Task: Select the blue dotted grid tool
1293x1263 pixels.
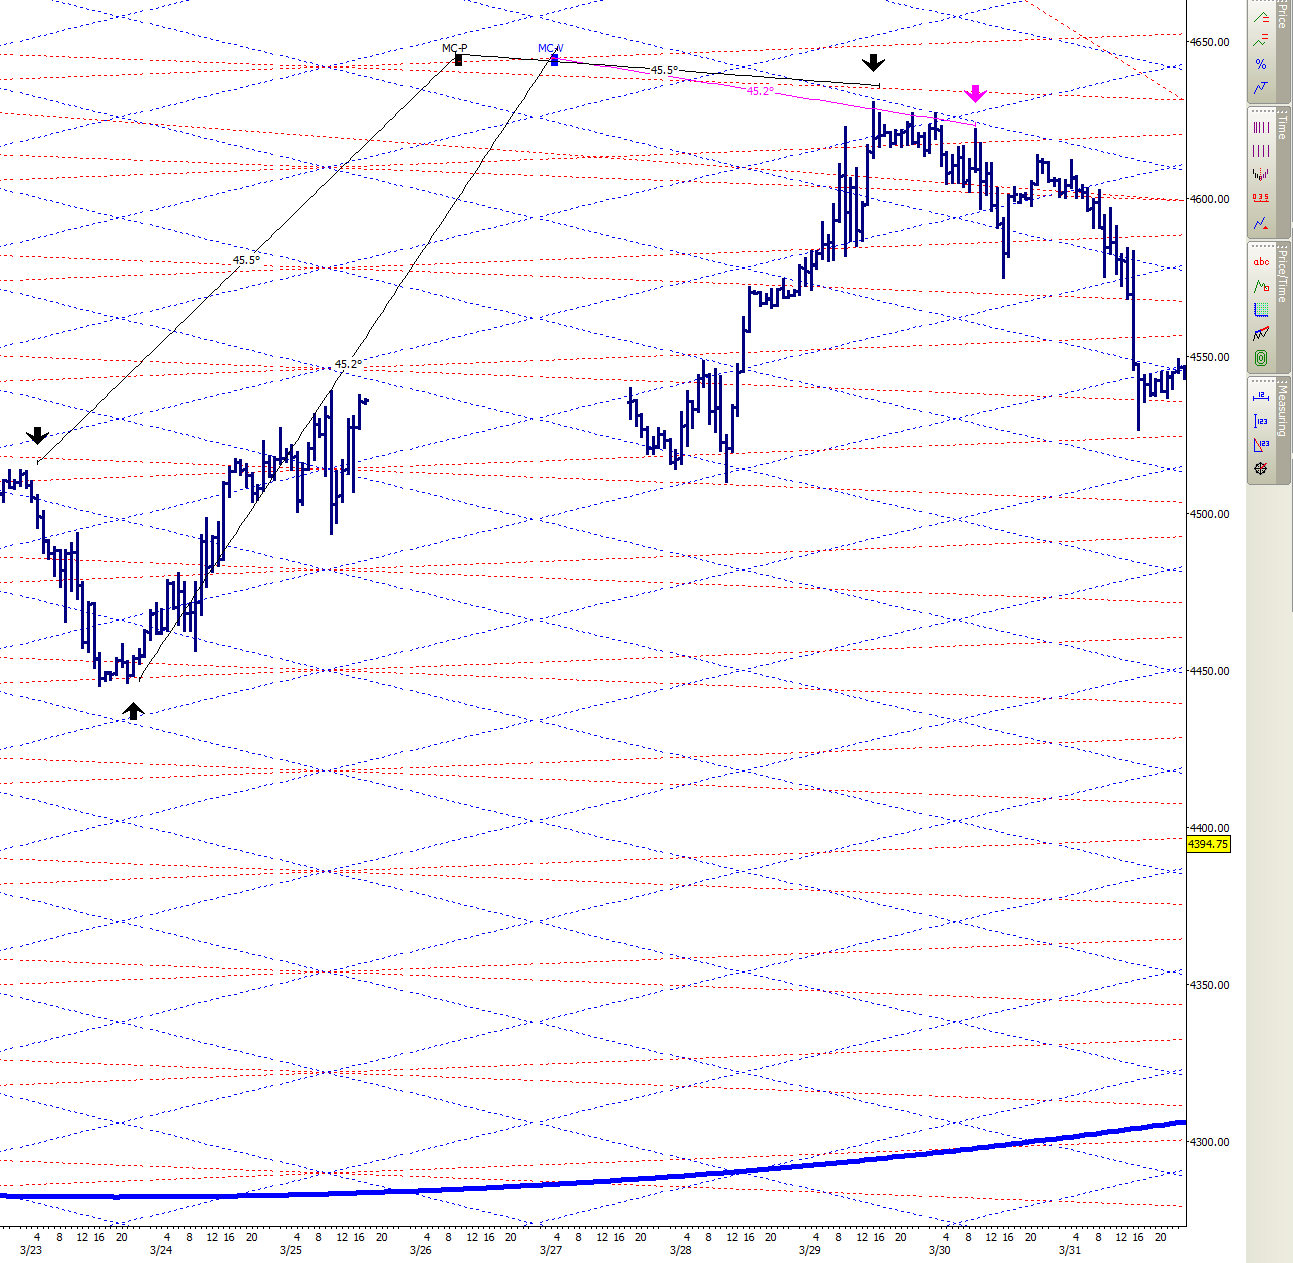Action: click(1261, 310)
